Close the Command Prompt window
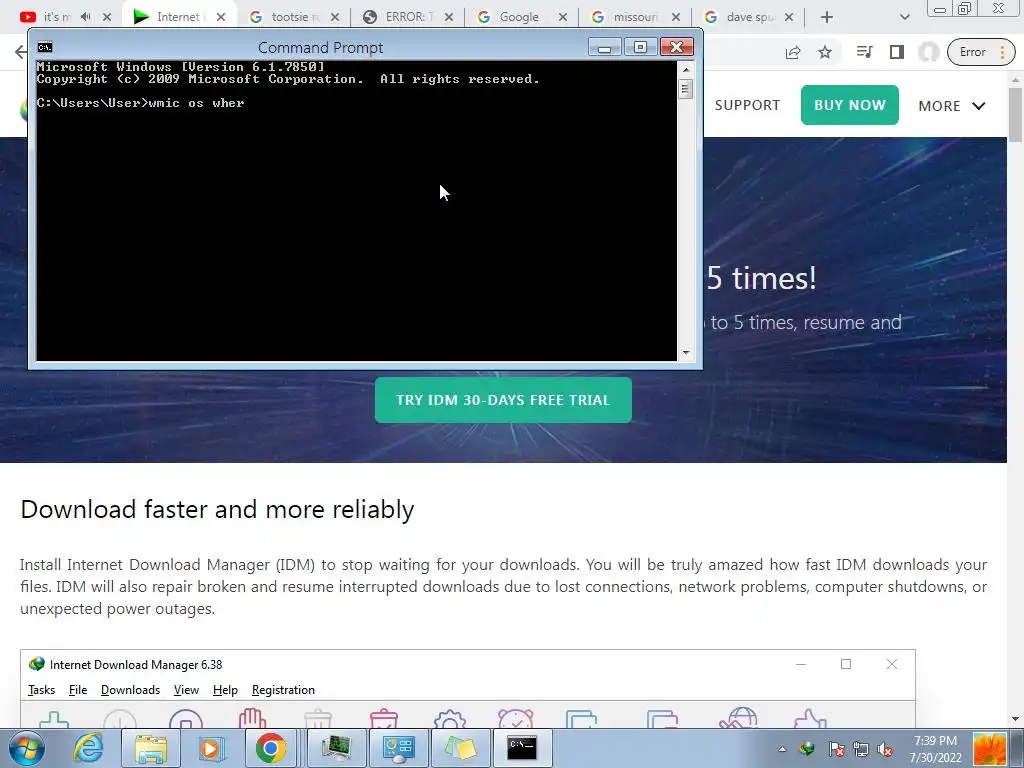This screenshot has width=1024, height=768. tap(677, 47)
